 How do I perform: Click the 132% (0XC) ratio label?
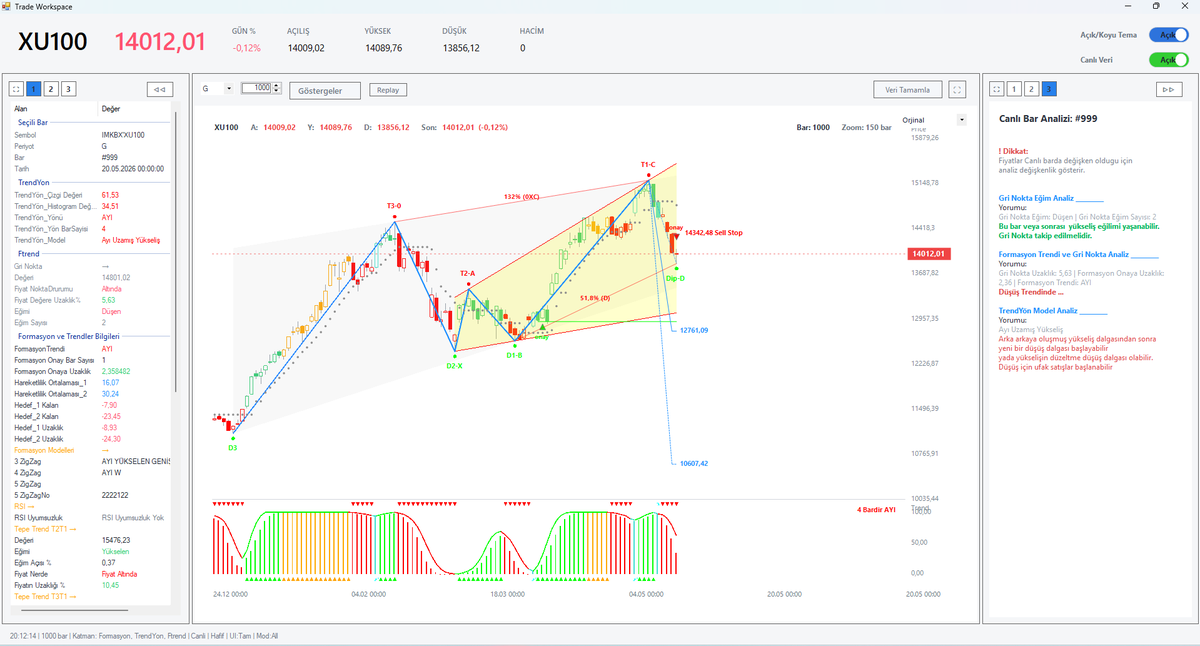point(522,197)
